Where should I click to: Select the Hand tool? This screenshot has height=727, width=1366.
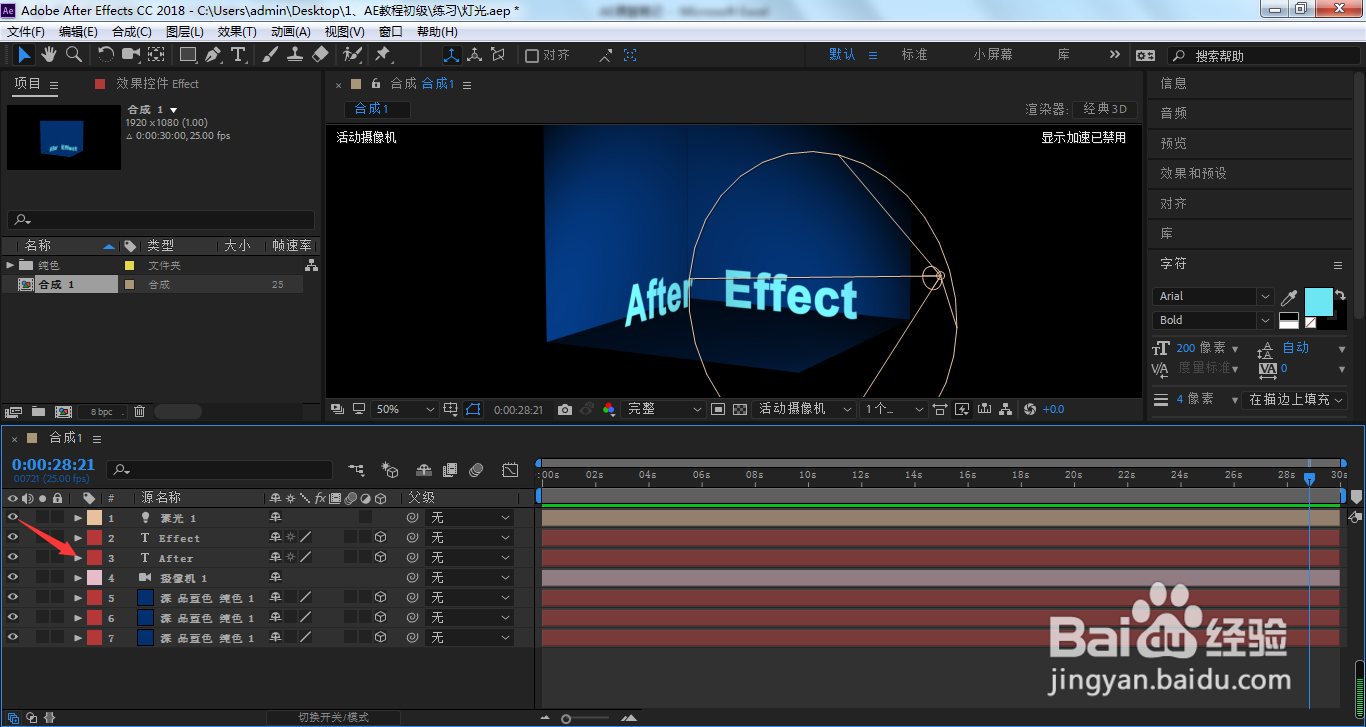click(49, 55)
